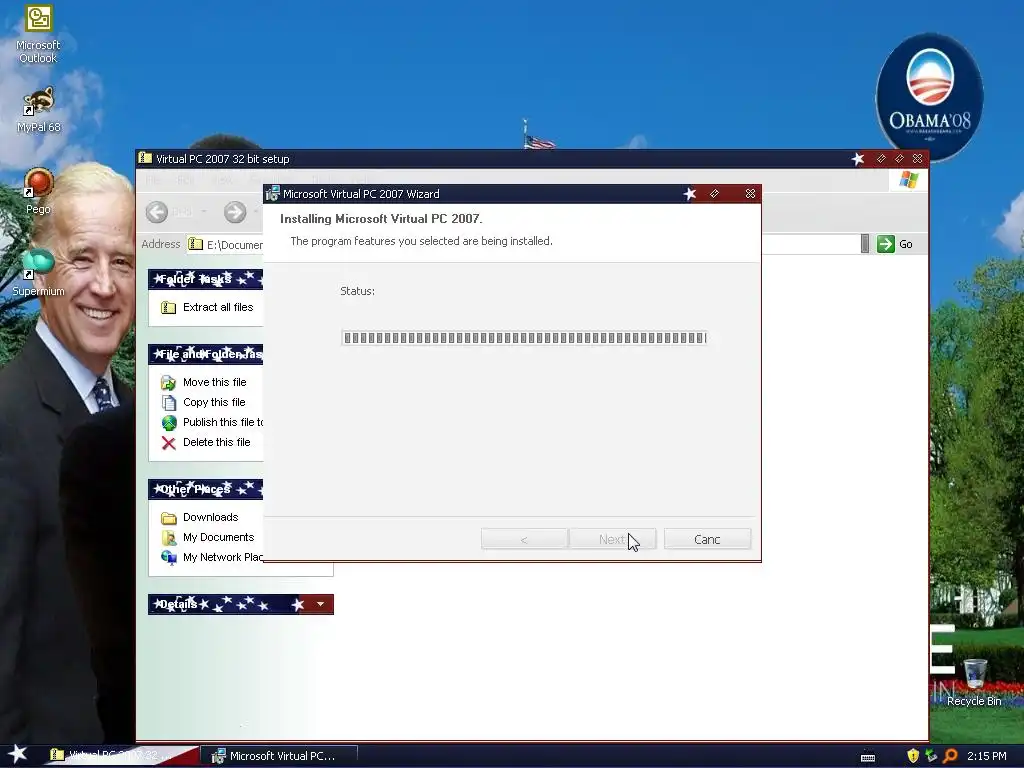Click the green Go button by the address bar

895,244
